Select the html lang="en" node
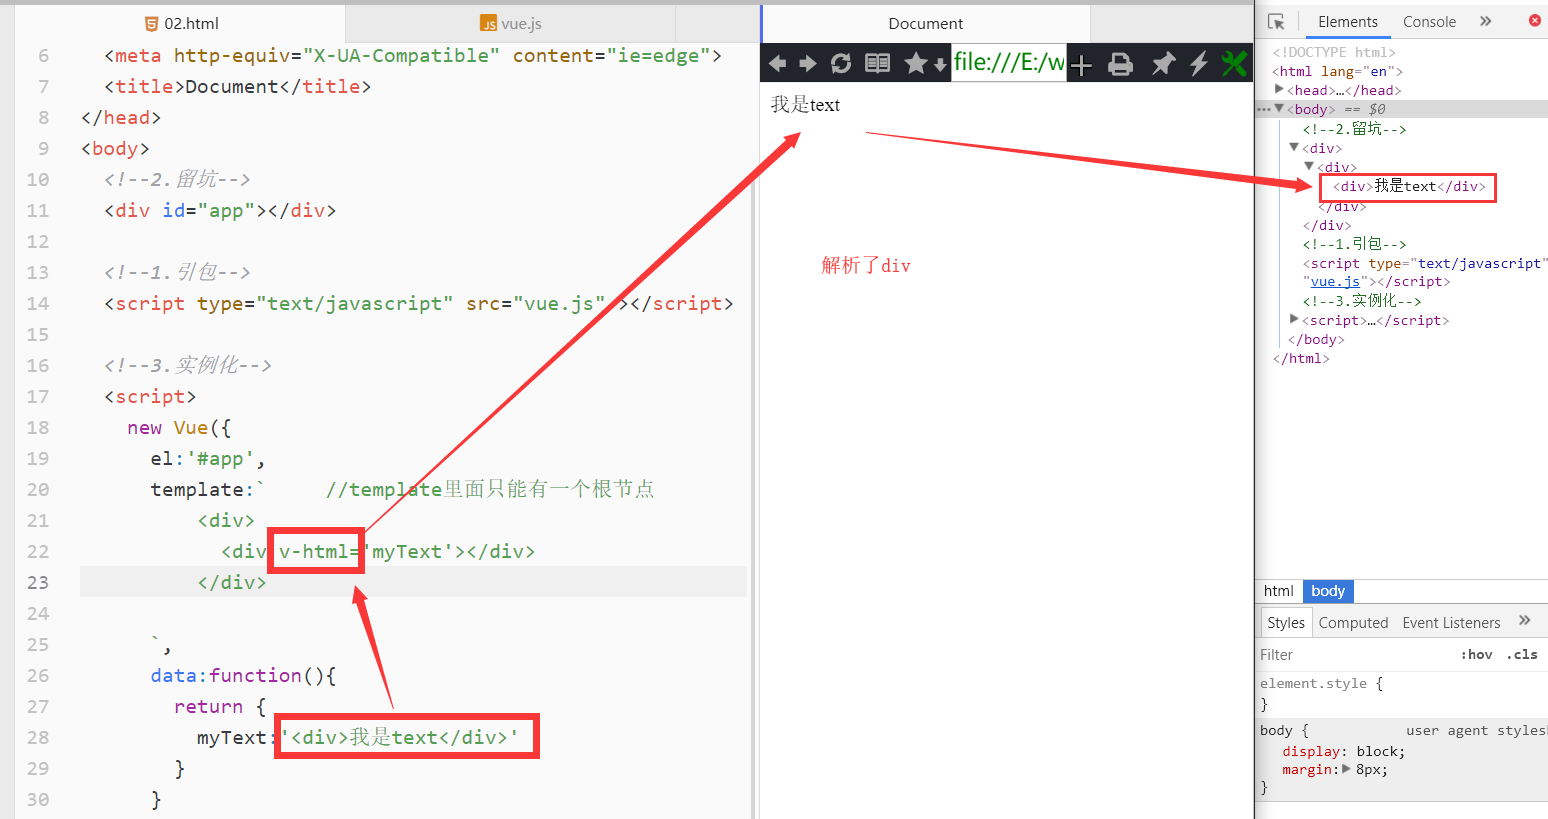Image resolution: width=1548 pixels, height=819 pixels. (x=1337, y=71)
